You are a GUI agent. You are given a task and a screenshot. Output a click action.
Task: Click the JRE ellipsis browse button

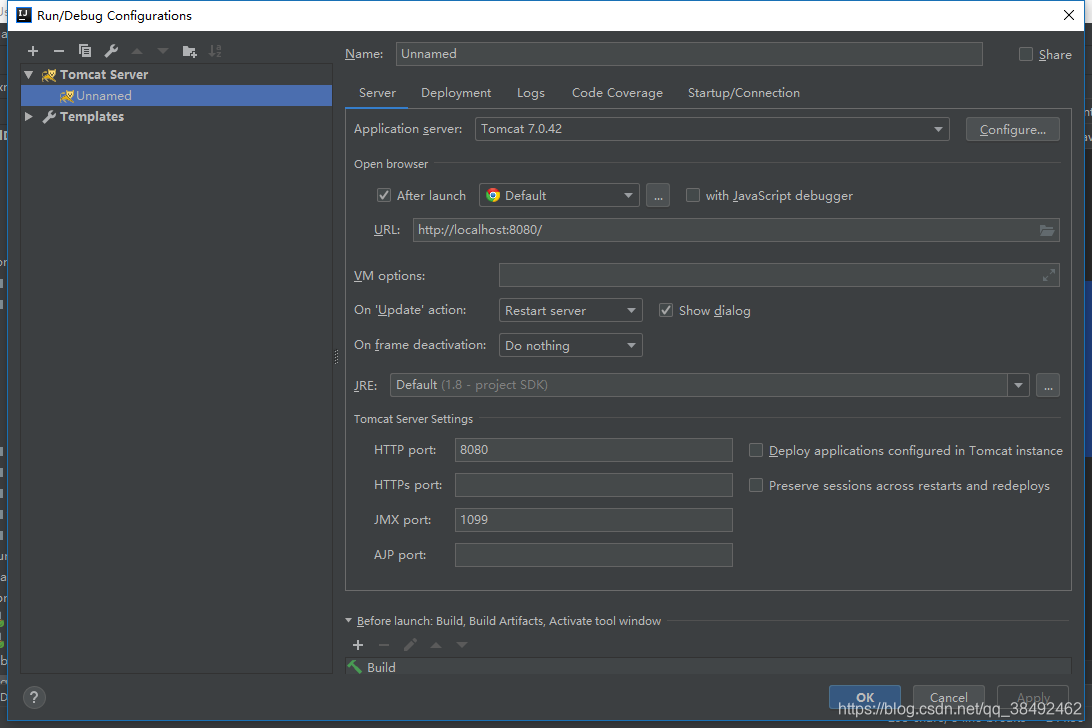coord(1048,385)
